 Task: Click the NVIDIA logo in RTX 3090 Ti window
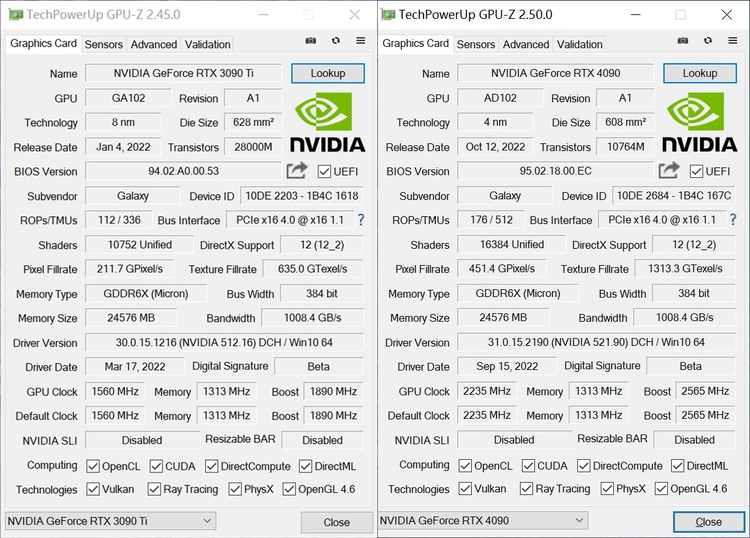click(x=328, y=123)
